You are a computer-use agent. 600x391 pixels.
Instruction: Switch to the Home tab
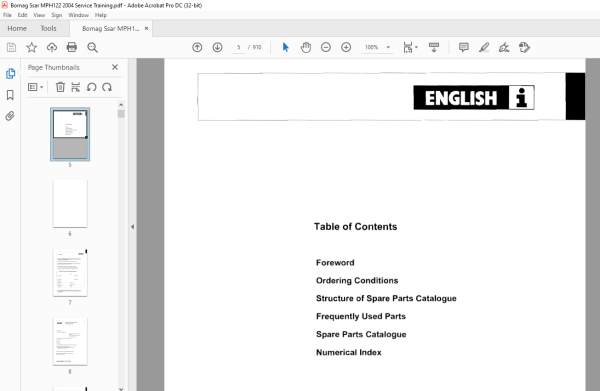(x=17, y=28)
